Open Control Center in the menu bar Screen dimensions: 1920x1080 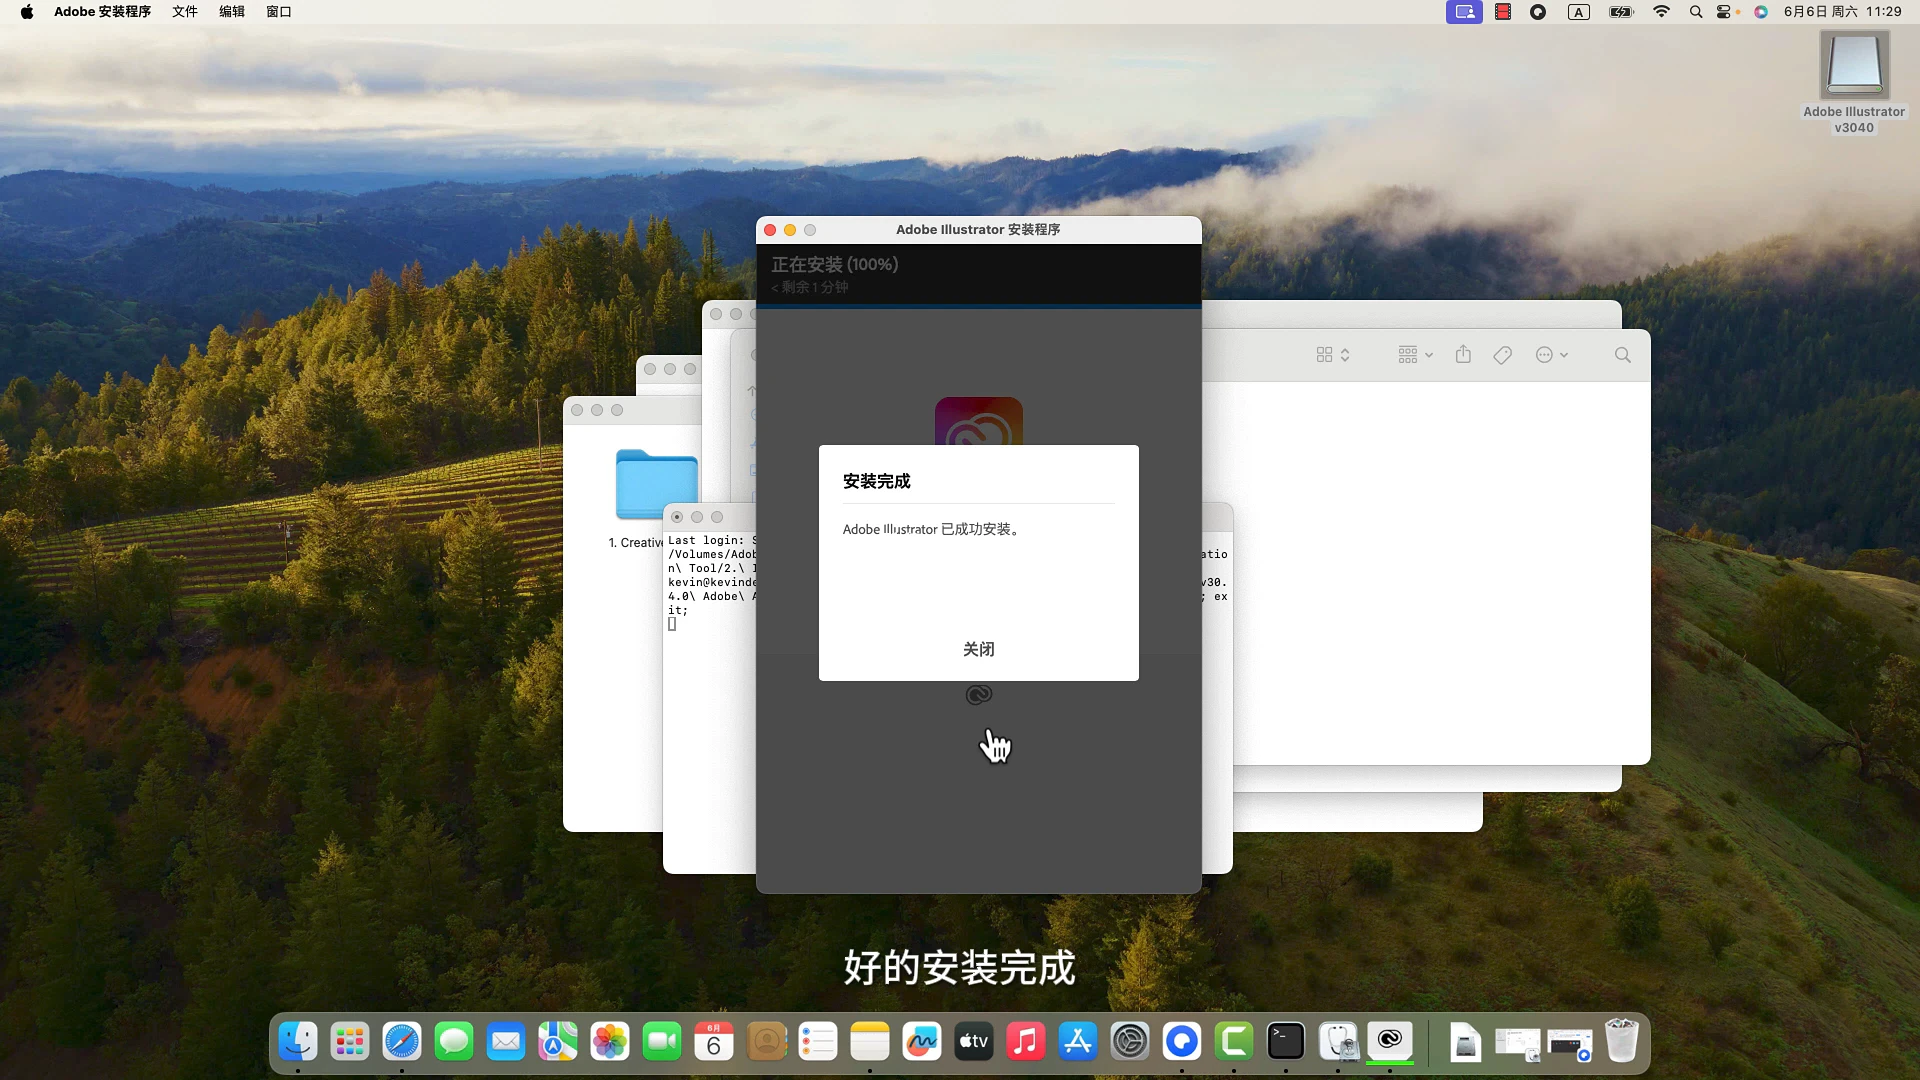point(1725,12)
